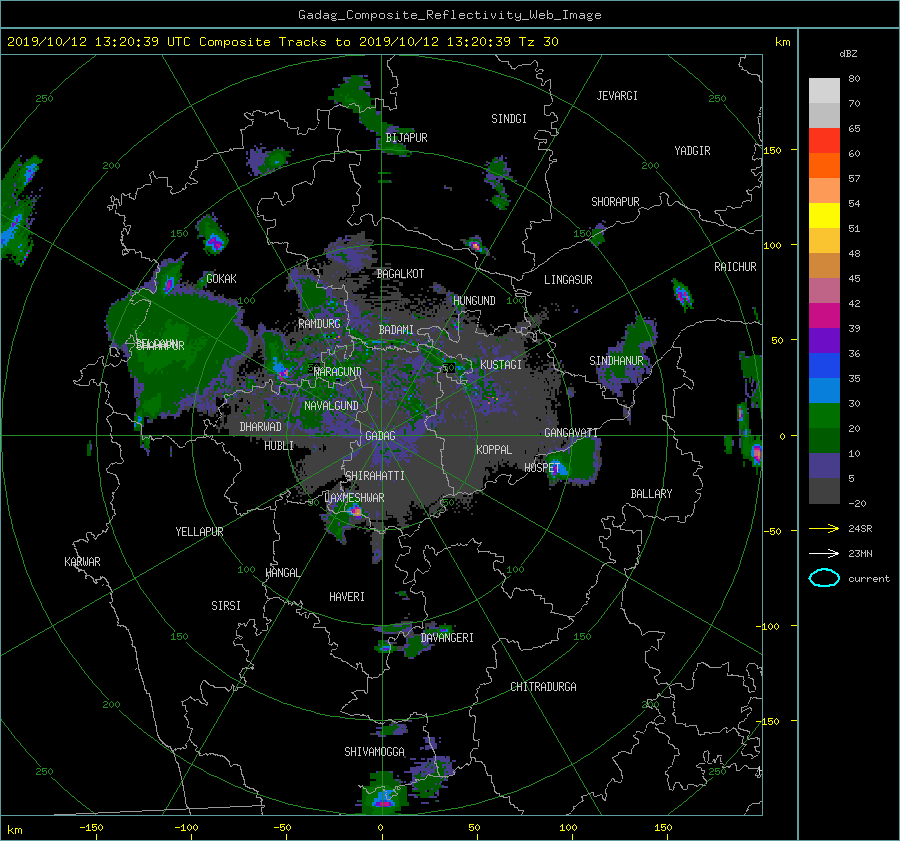
Task: Click the blue 36 dBZ legend swatch
Action: [x=824, y=365]
